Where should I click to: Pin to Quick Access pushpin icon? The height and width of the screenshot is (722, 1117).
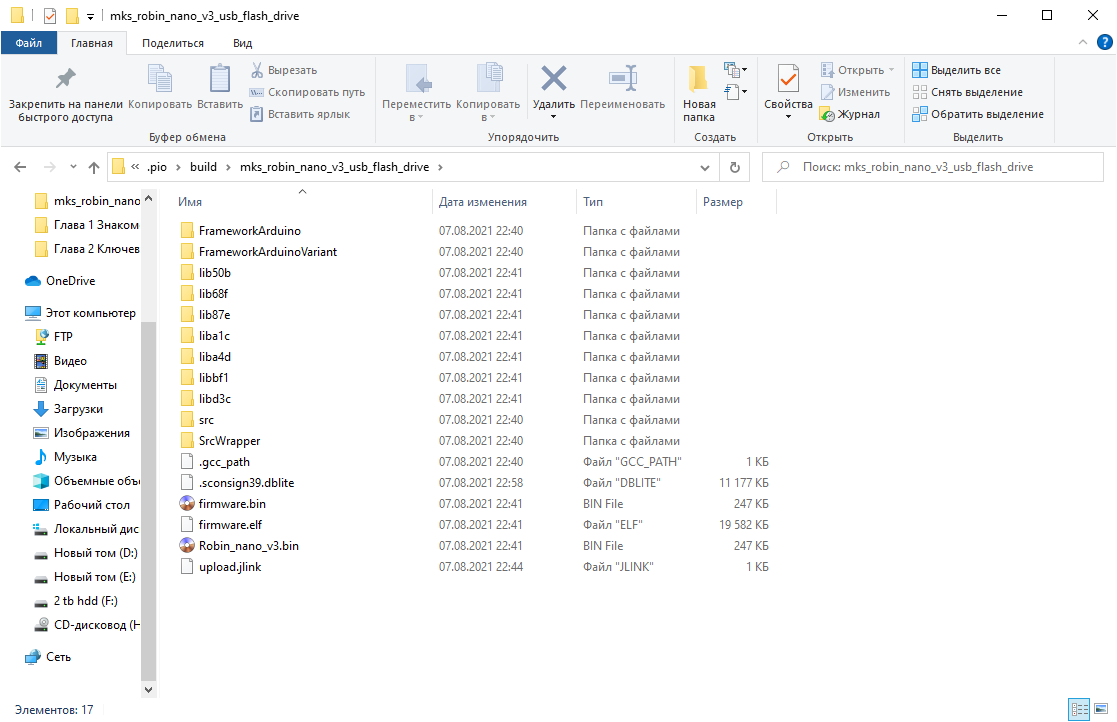pos(66,78)
